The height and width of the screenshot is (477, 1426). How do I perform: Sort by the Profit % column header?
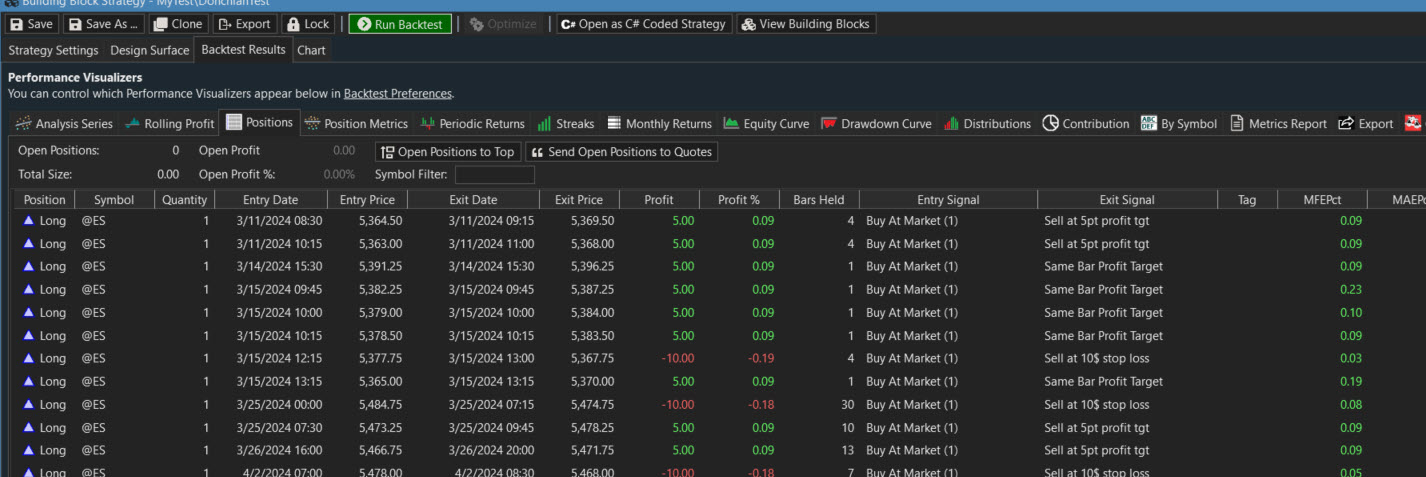[x=738, y=200]
